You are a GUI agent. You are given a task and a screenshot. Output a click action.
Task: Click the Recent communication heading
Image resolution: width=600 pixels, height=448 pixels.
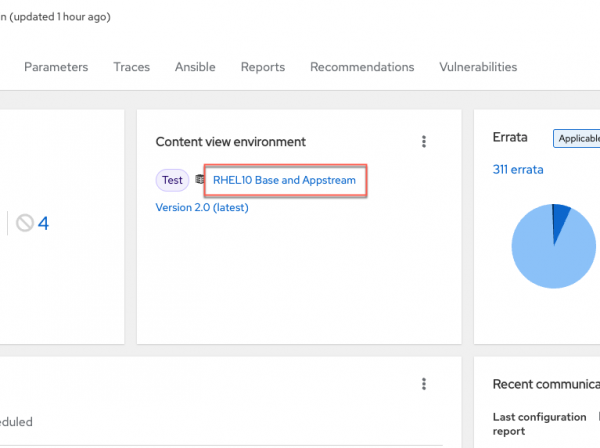coord(546,384)
